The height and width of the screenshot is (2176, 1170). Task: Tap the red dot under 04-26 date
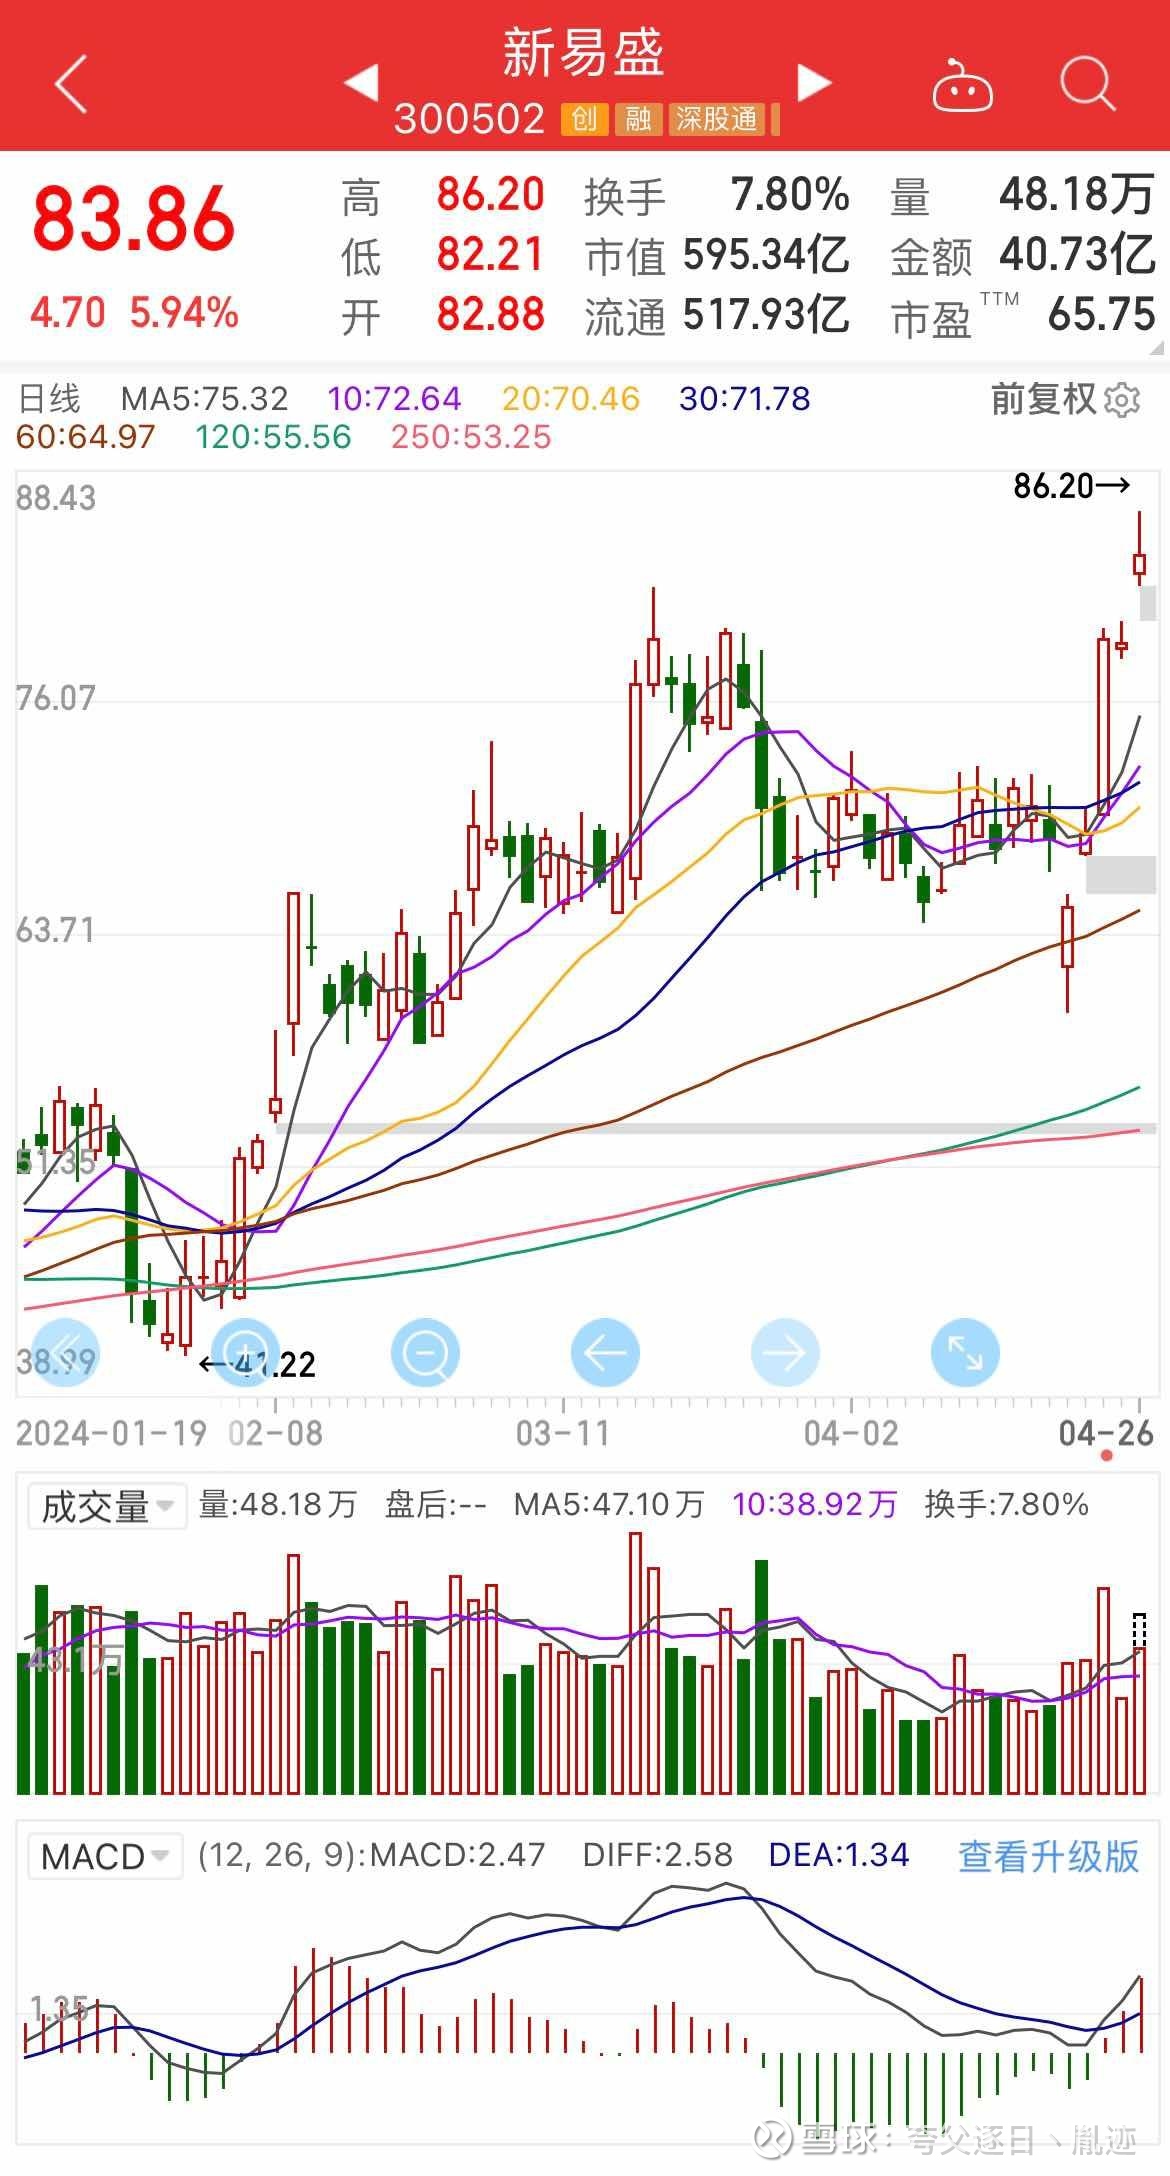click(x=1106, y=1455)
